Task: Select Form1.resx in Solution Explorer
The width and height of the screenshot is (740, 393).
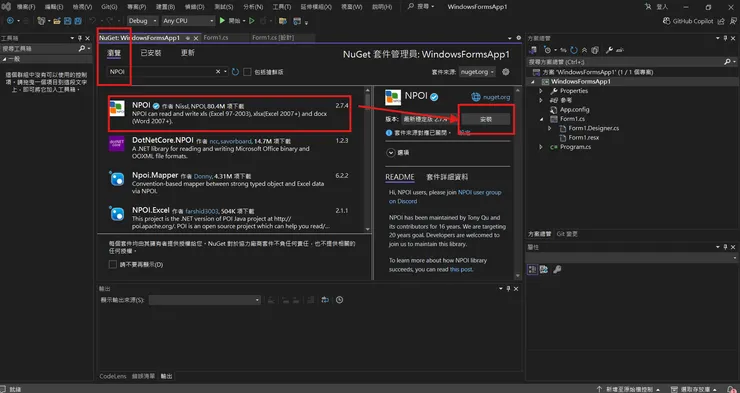Action: pos(583,137)
